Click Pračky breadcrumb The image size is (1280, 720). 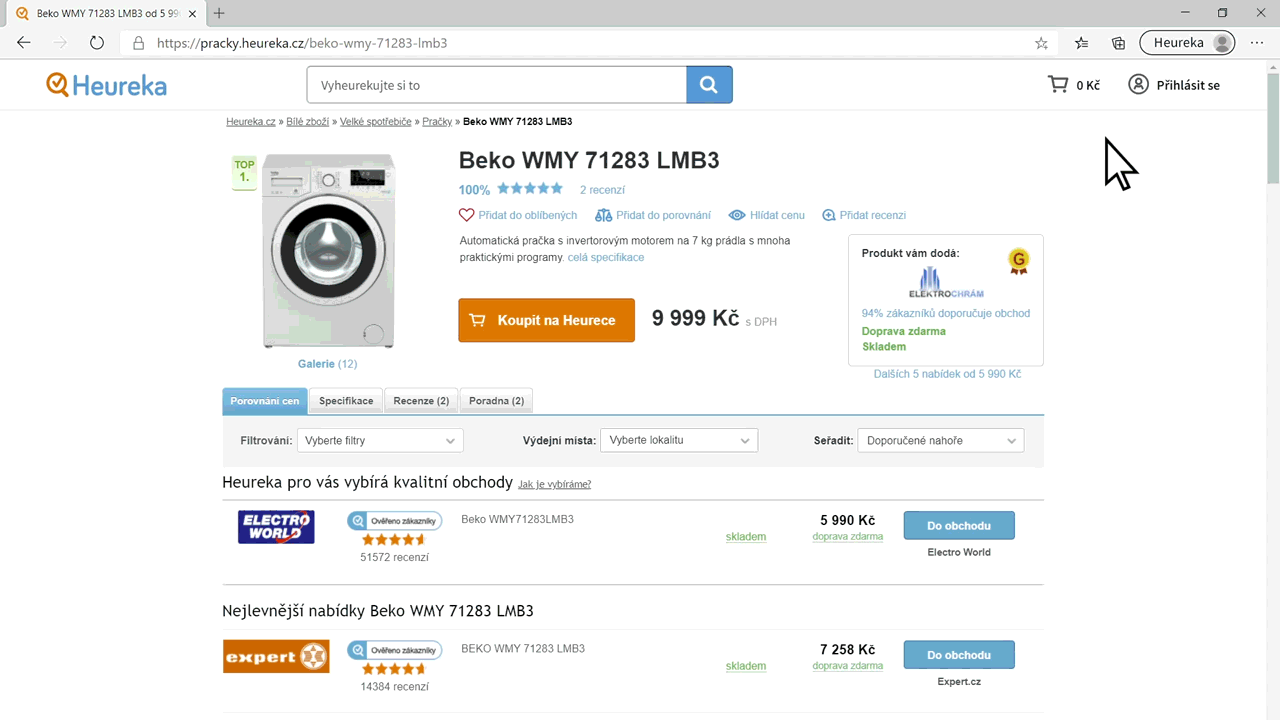437,121
